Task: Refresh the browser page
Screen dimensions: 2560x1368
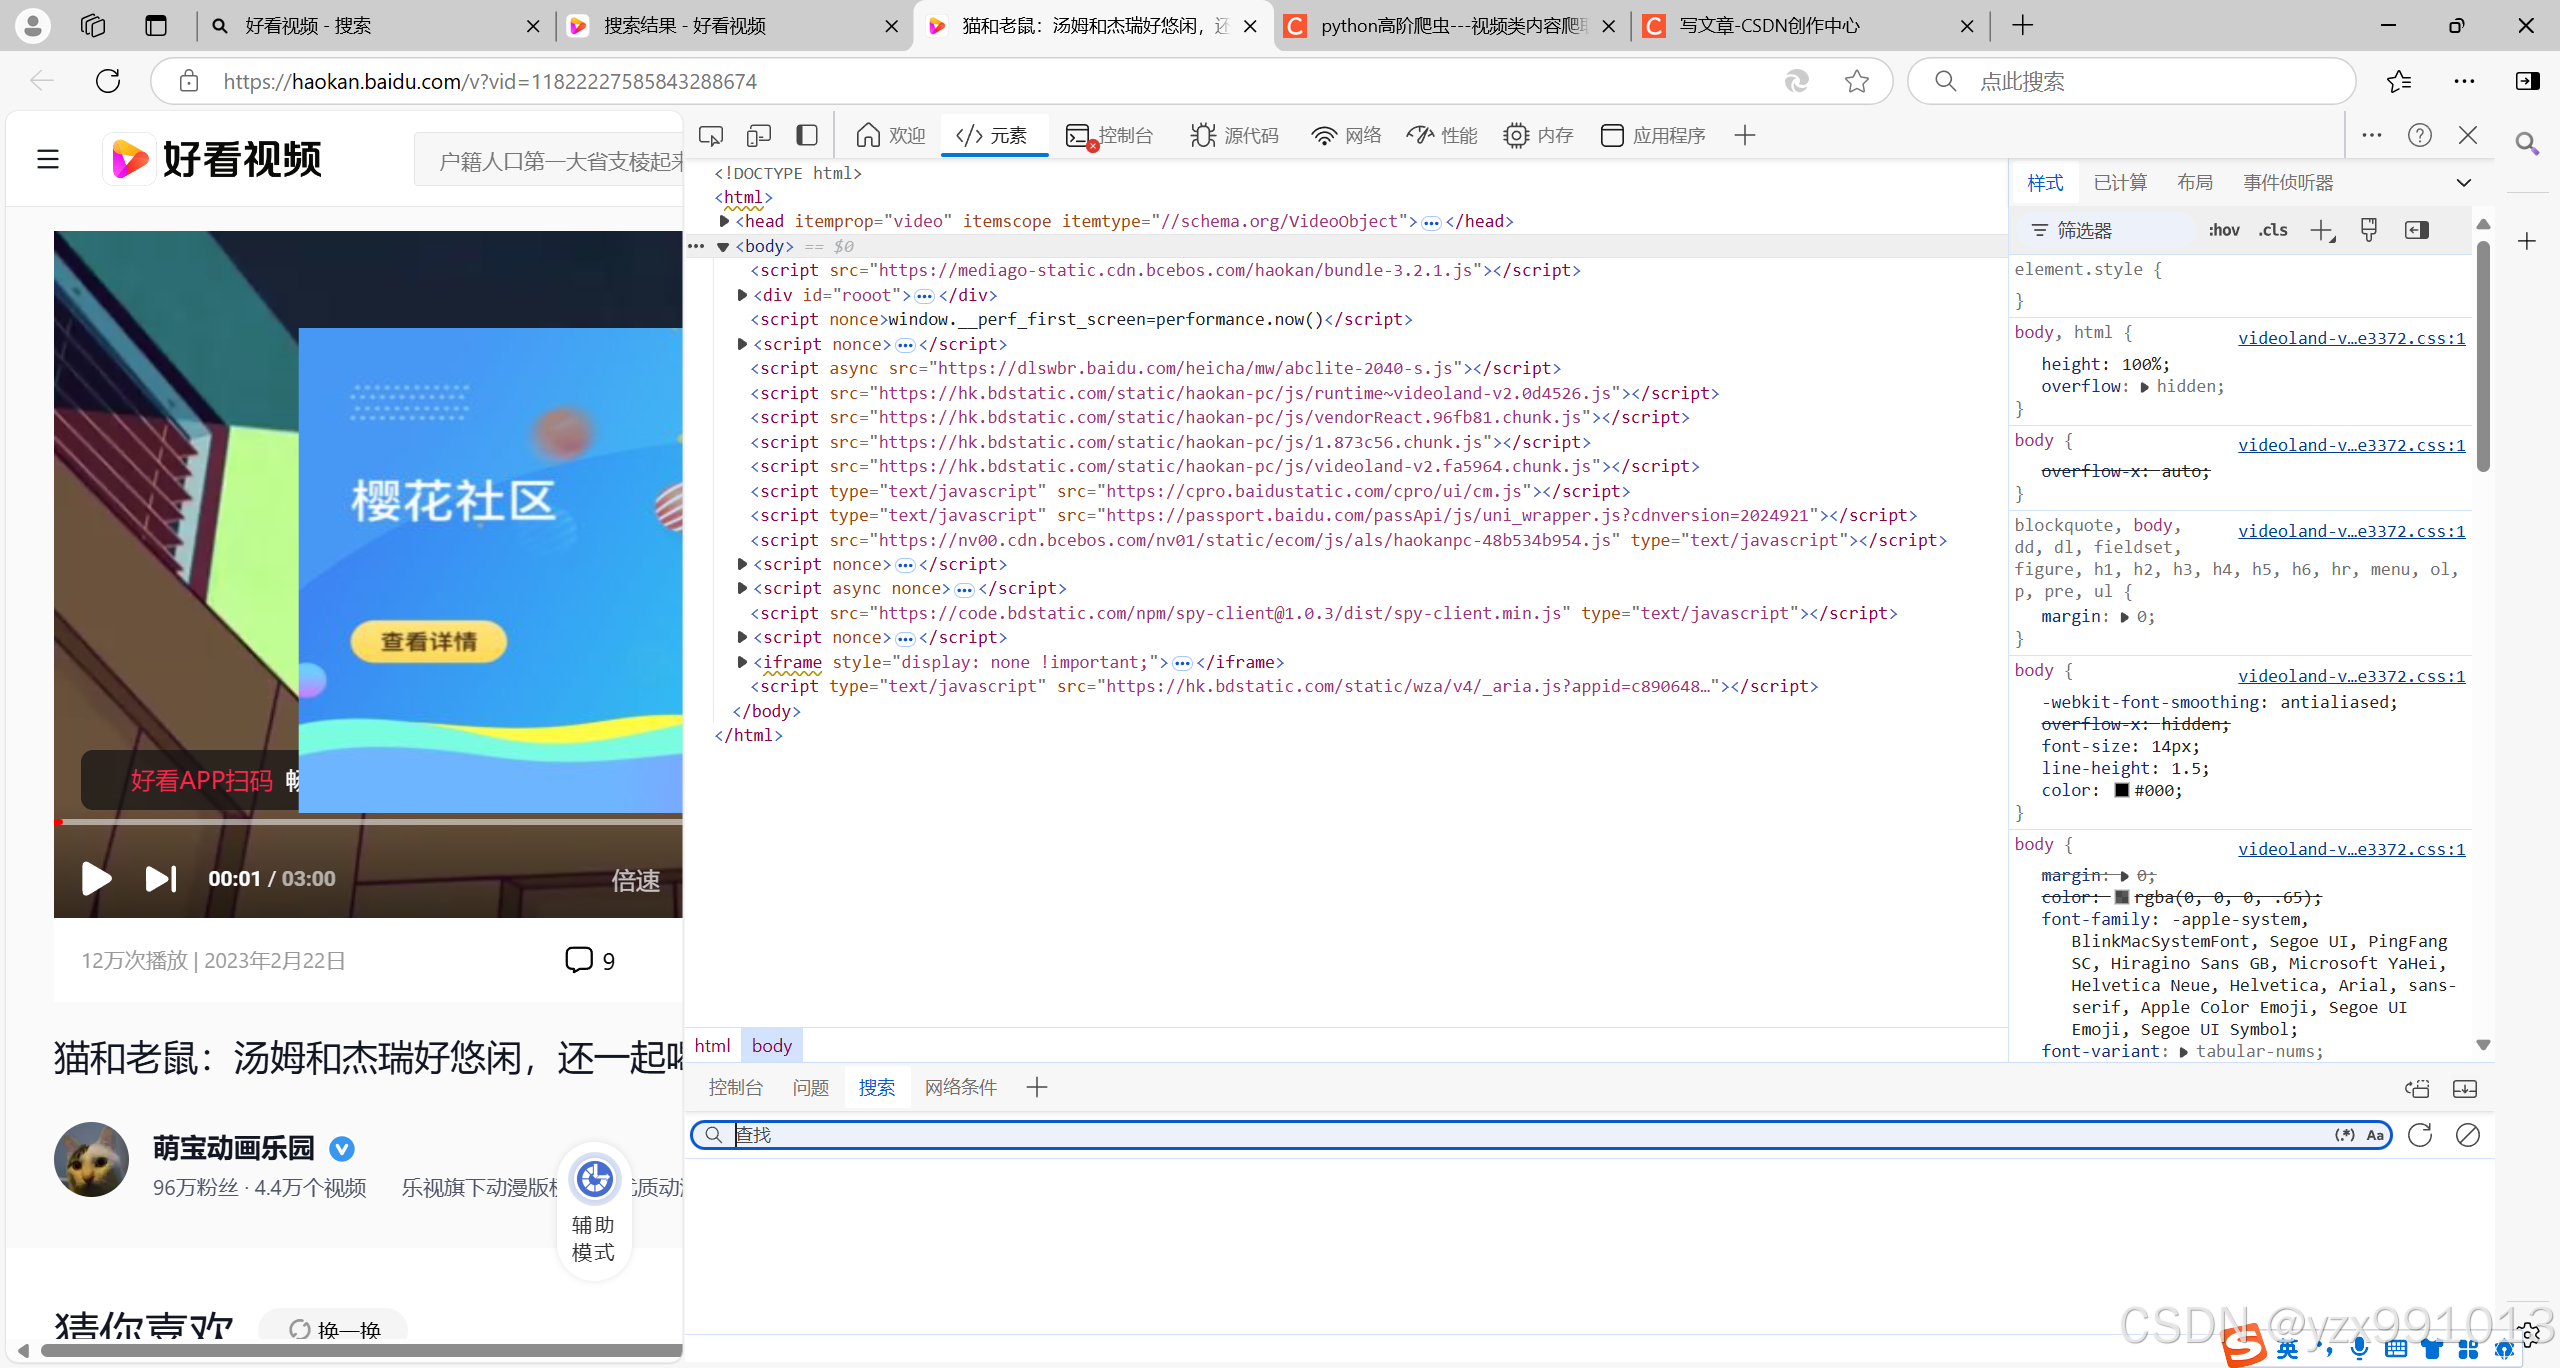Action: tap(108, 81)
